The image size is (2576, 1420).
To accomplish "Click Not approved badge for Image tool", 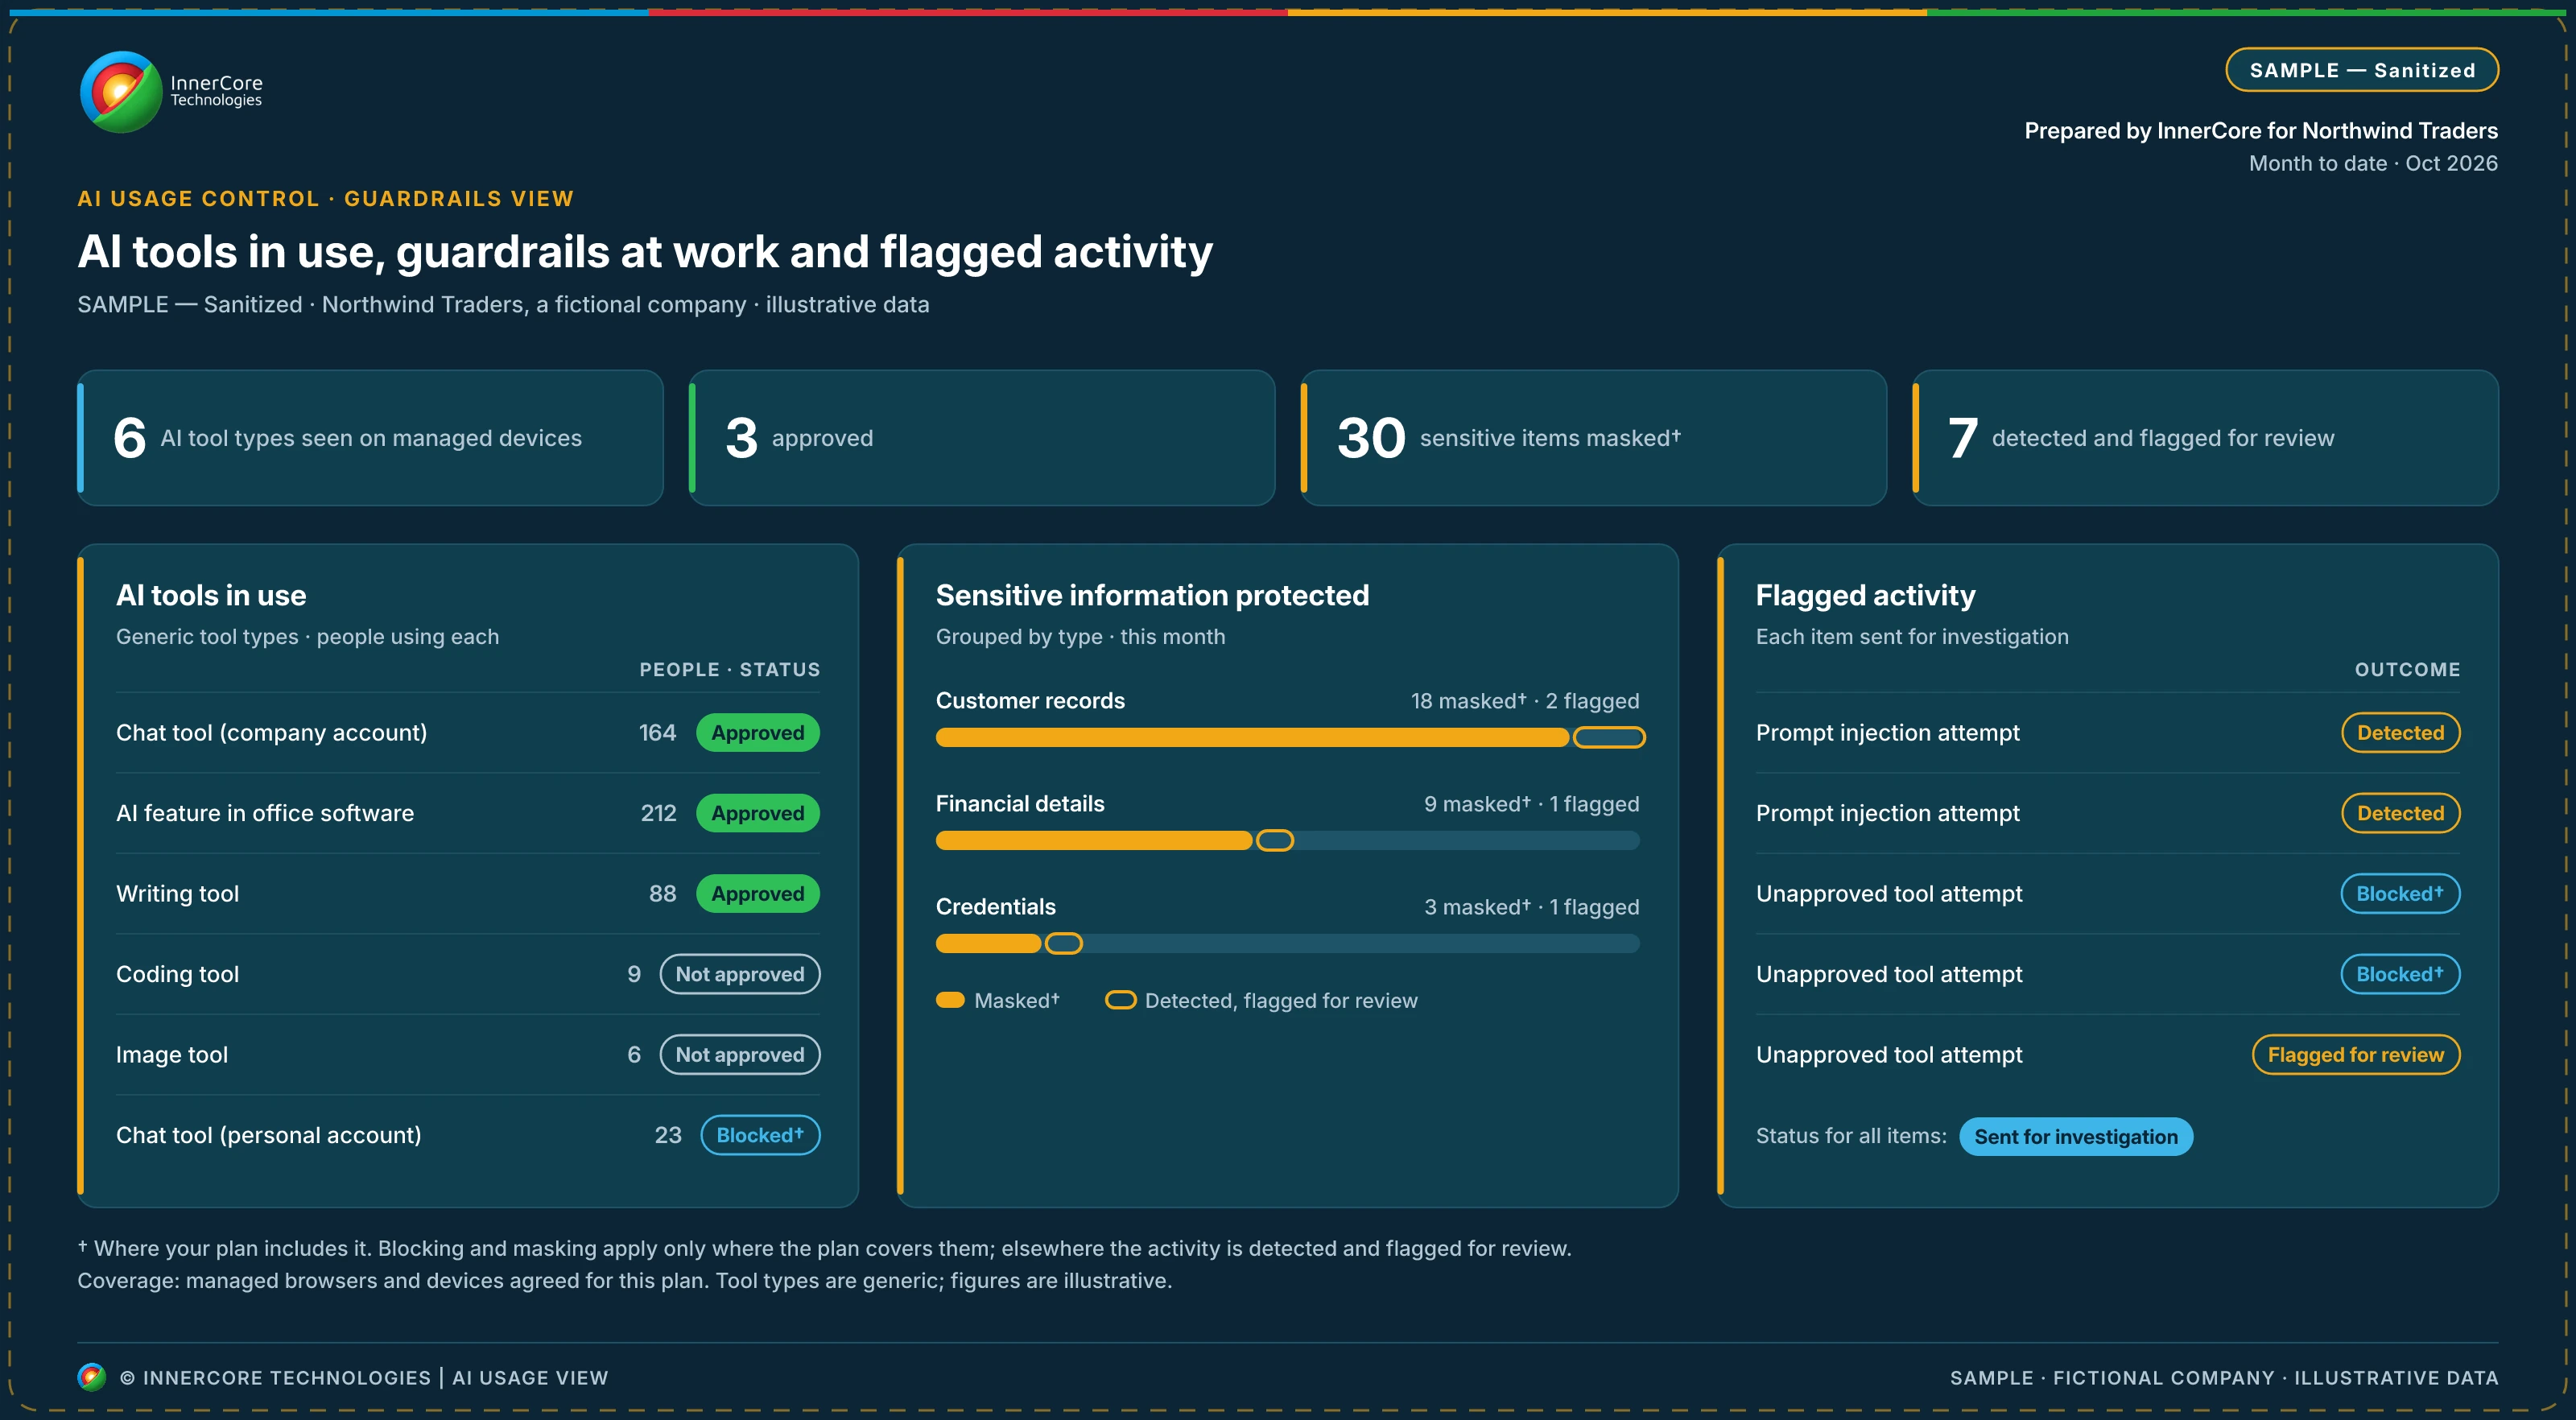I will click(x=739, y=1055).
